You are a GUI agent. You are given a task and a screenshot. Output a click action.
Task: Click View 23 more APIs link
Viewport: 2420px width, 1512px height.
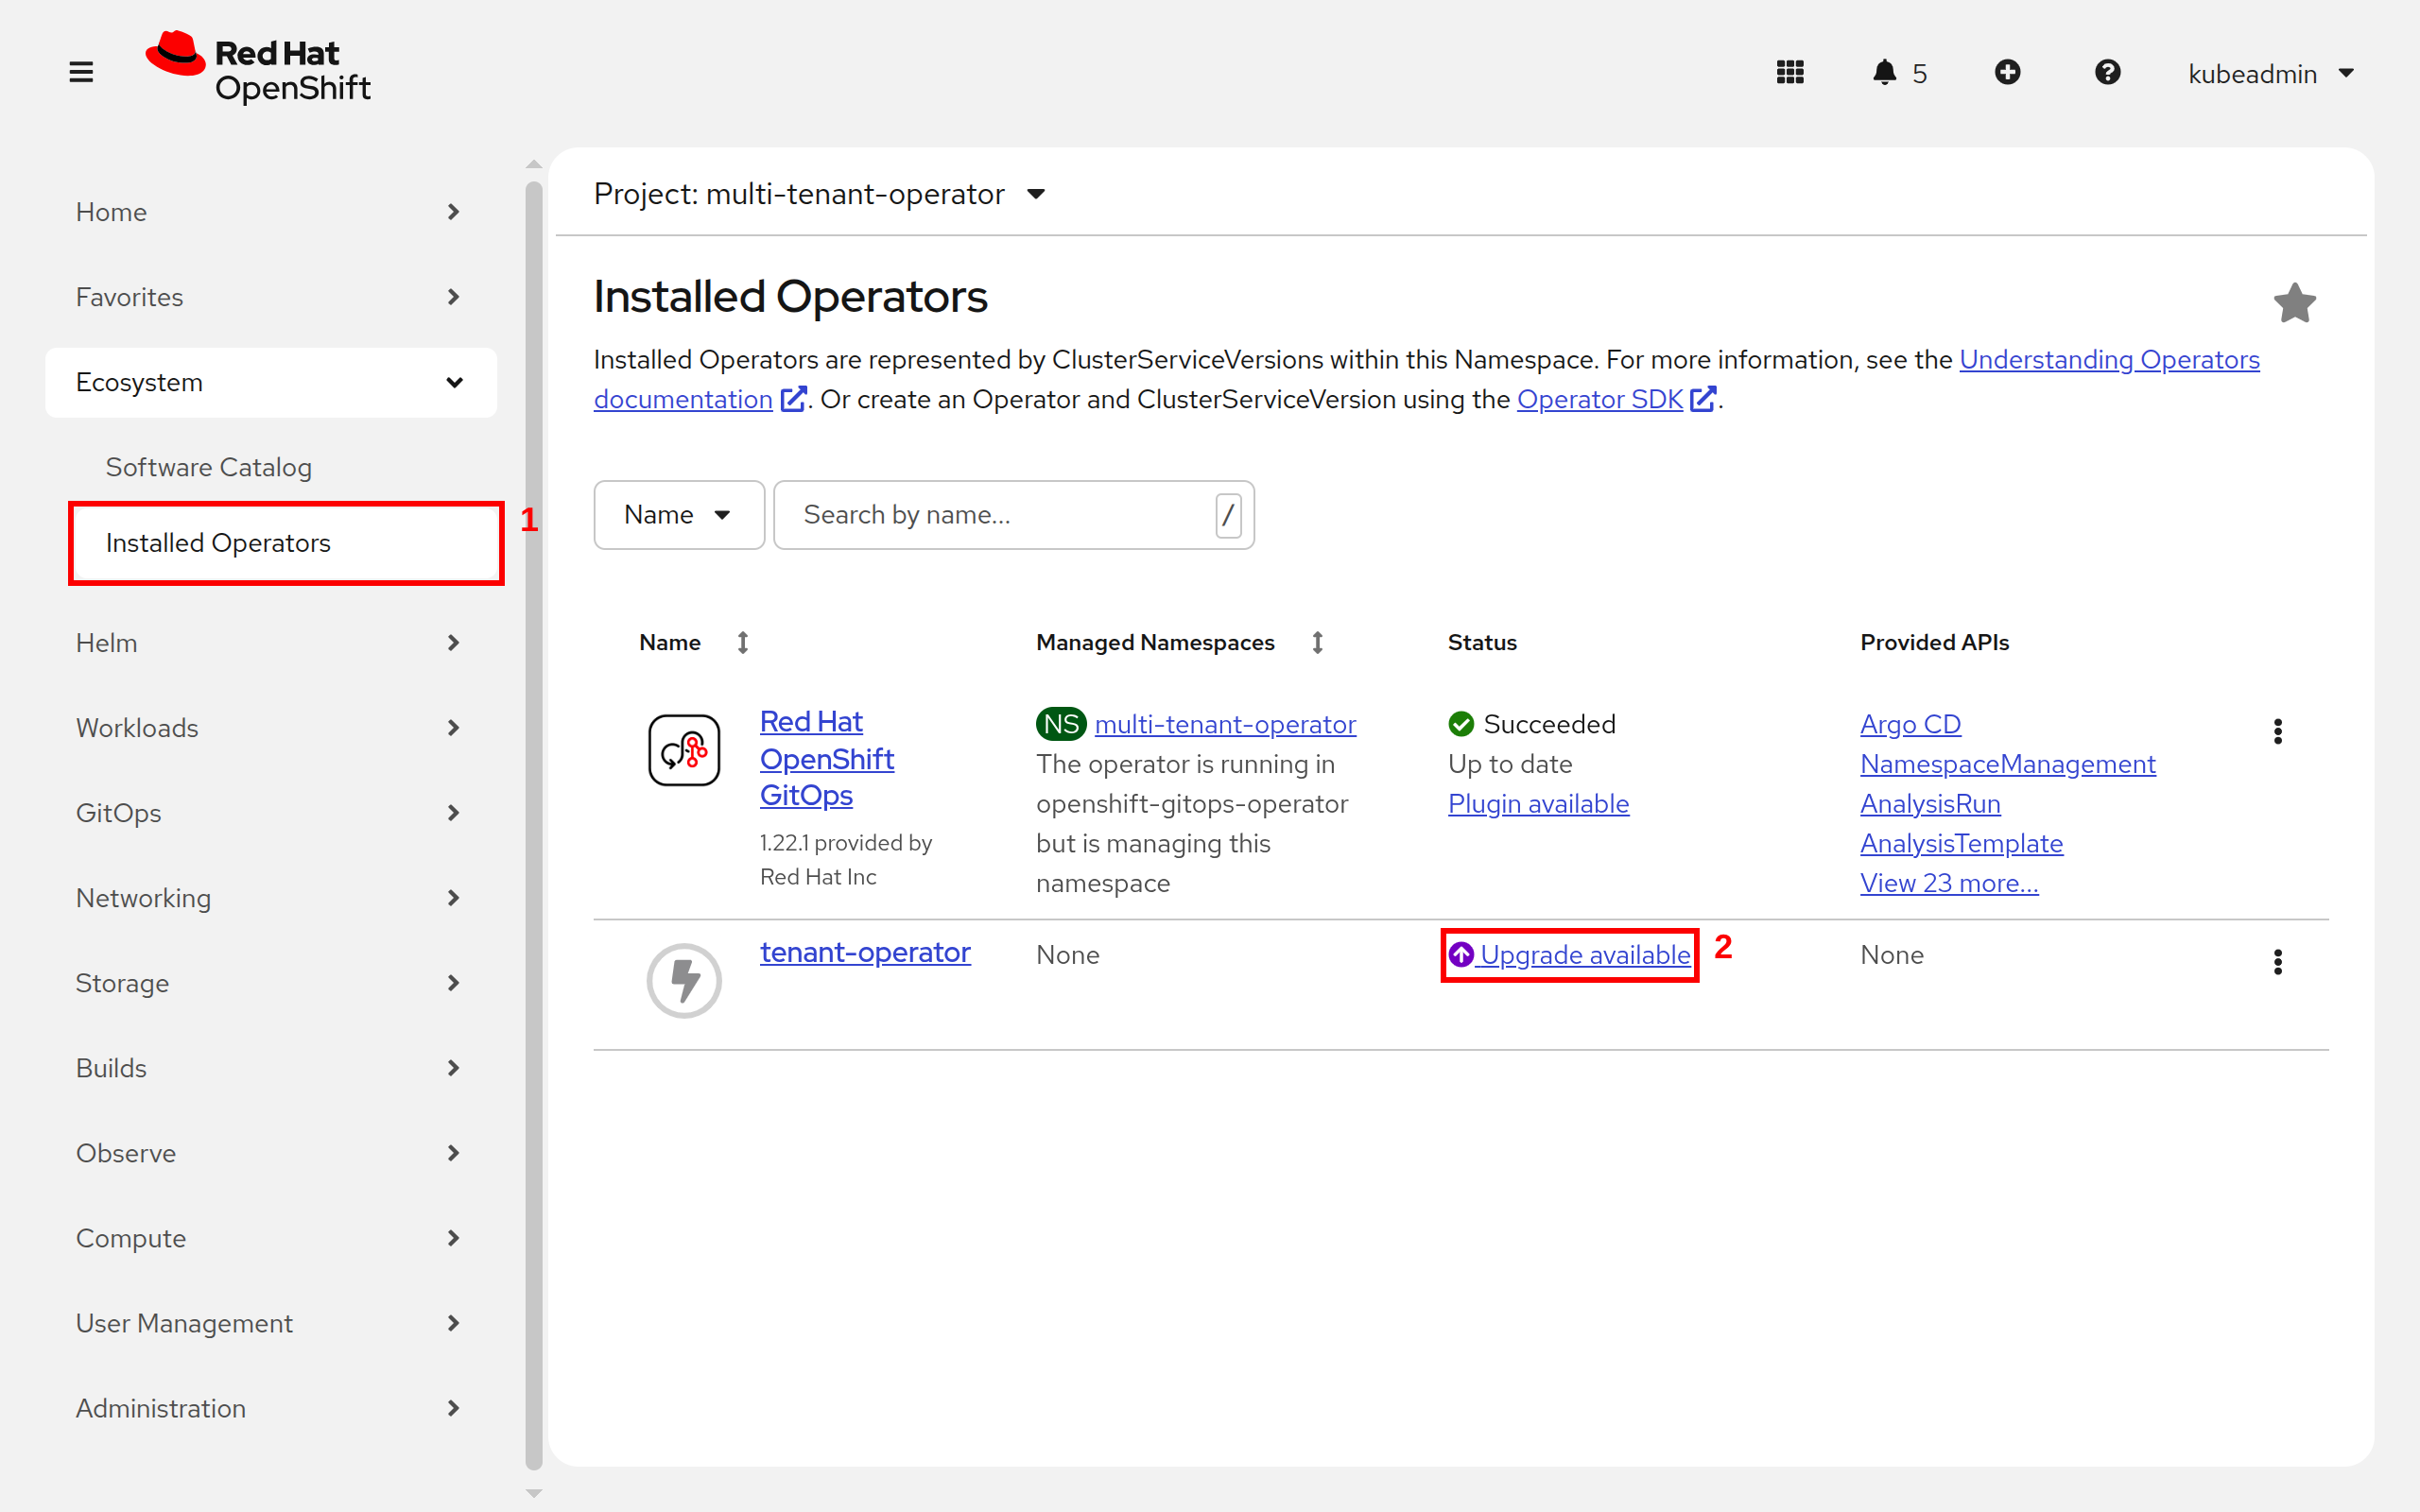point(1949,883)
